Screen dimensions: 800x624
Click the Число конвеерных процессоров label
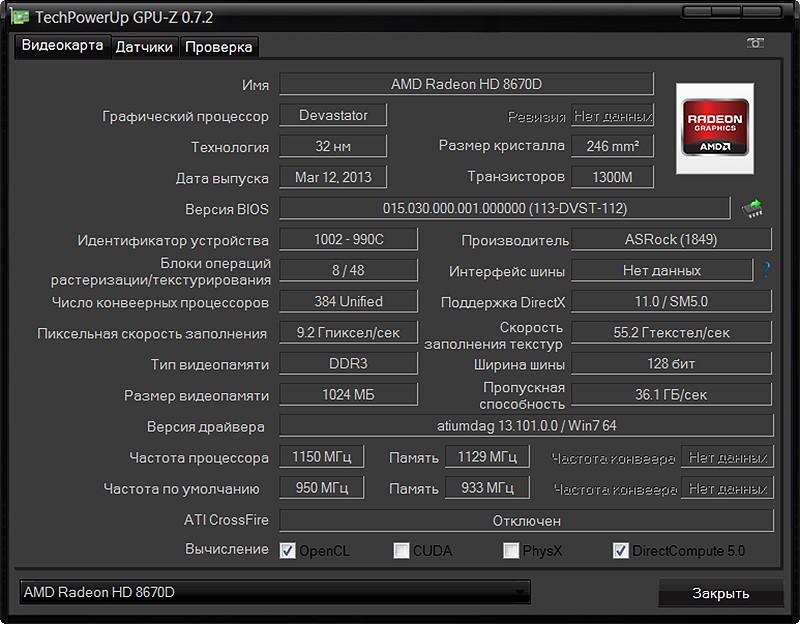click(x=160, y=303)
